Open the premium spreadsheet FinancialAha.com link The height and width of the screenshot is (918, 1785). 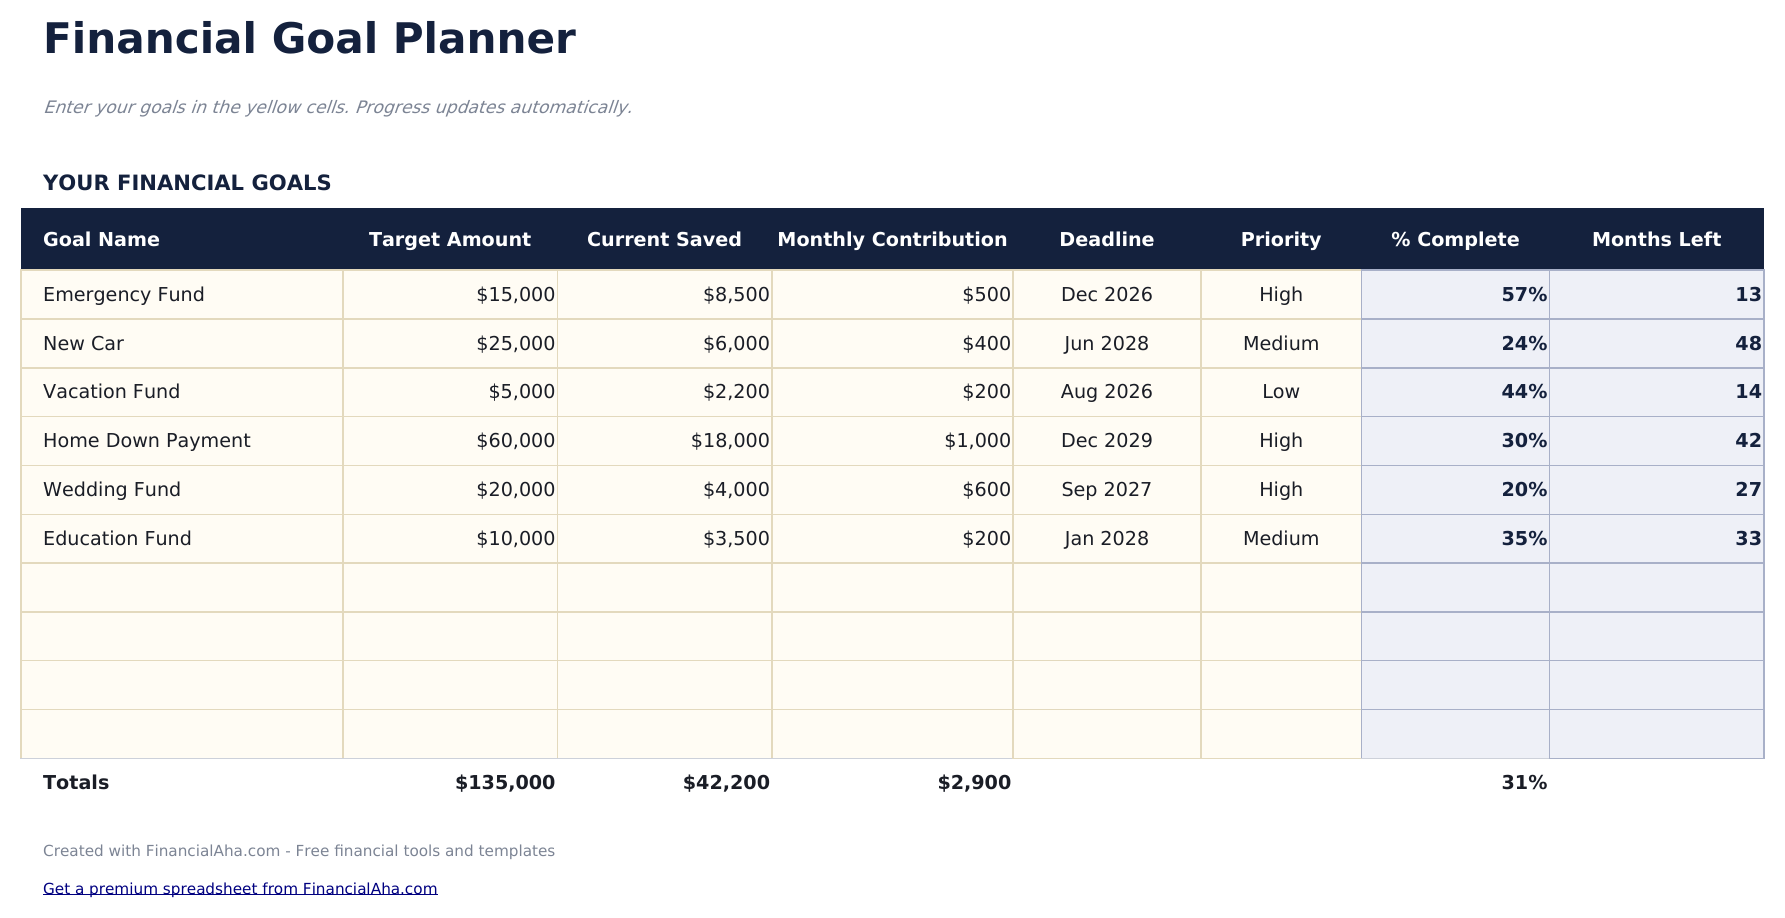pos(240,888)
